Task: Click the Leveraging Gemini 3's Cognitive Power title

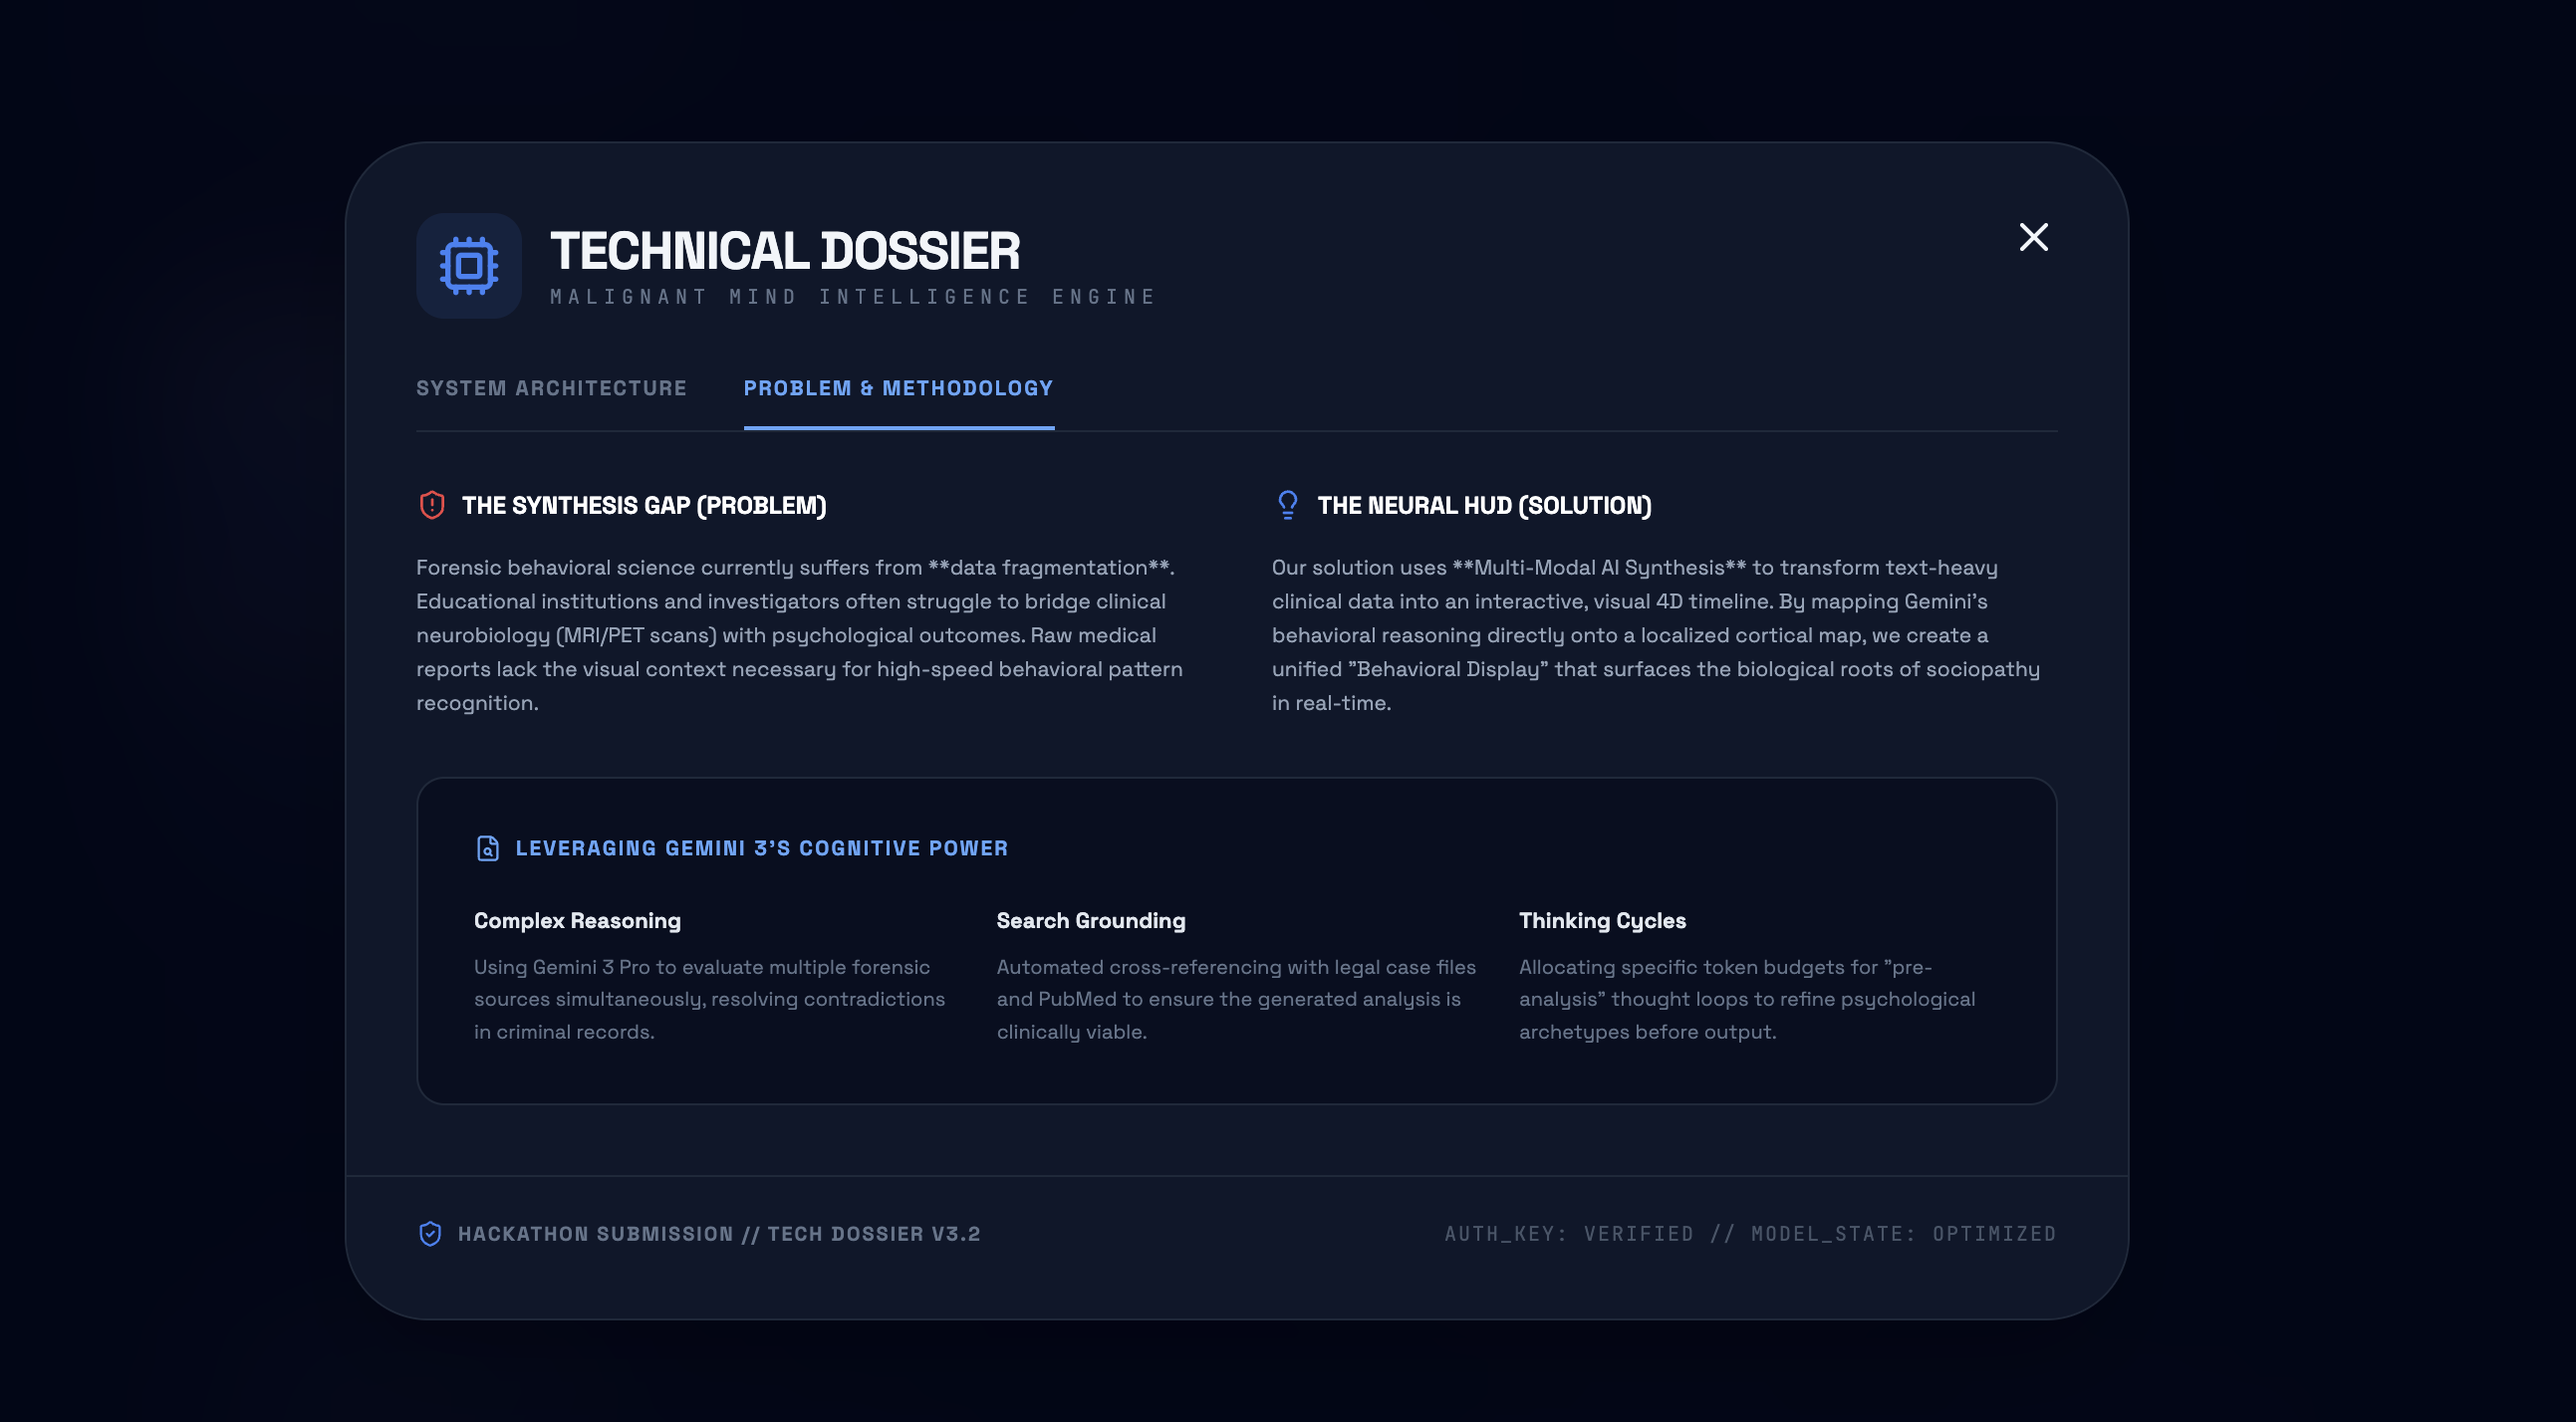Action: point(761,848)
